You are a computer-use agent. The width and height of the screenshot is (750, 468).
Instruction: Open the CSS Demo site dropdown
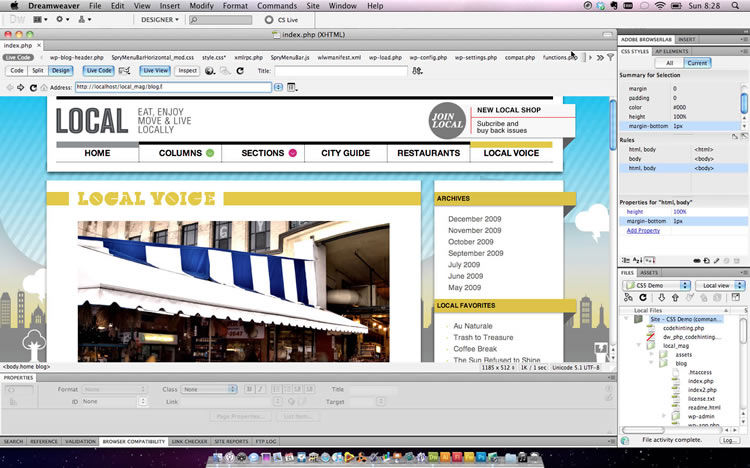pyautogui.click(x=656, y=285)
